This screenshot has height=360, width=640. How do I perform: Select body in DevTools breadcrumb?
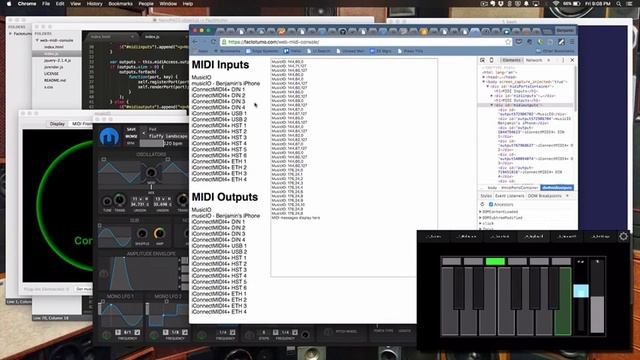(x=492, y=188)
